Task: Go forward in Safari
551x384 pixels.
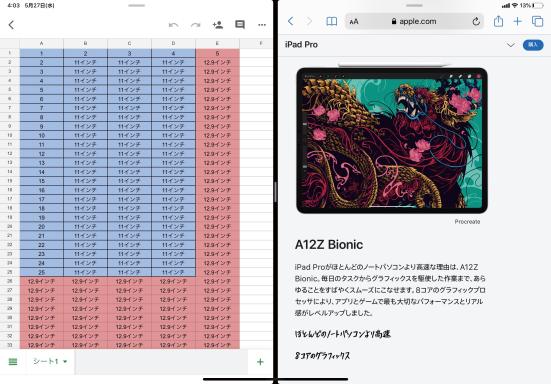Action: [x=309, y=21]
